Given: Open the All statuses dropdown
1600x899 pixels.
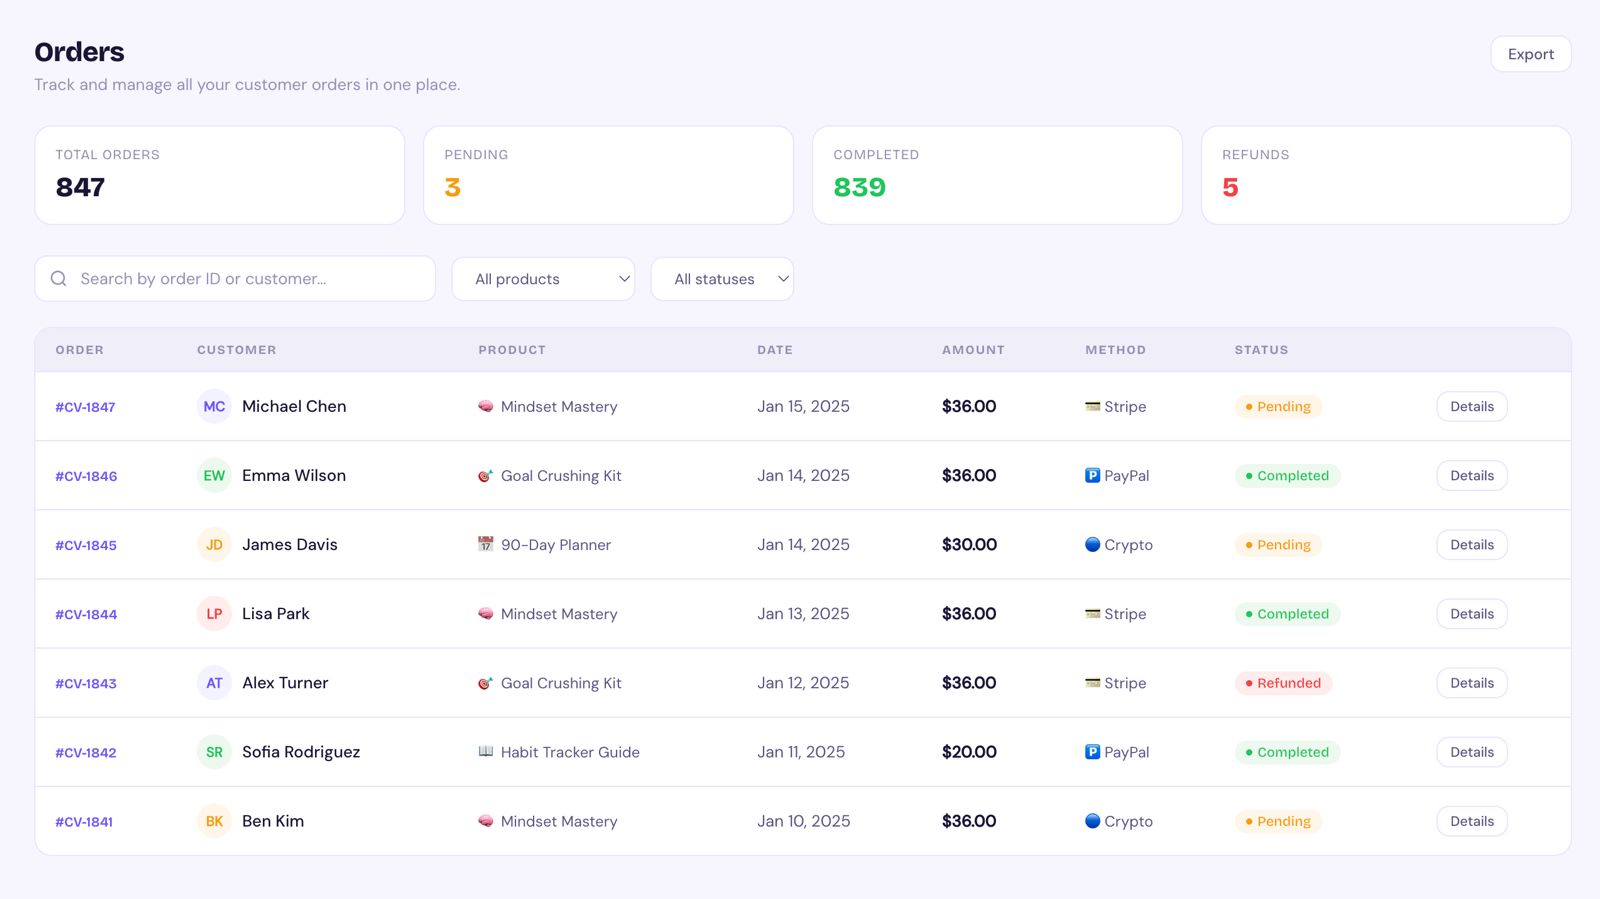Looking at the screenshot, I should 722,279.
